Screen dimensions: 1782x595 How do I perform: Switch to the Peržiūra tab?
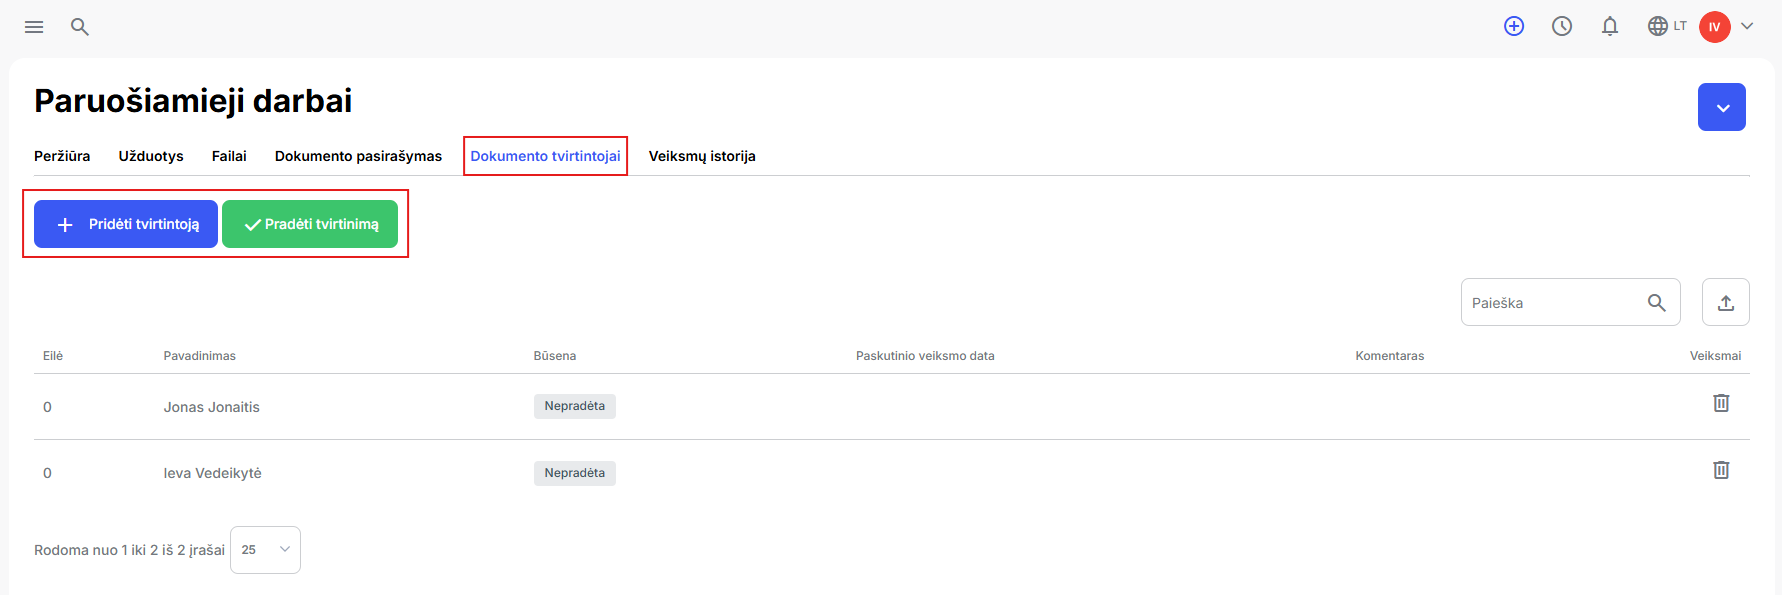click(62, 156)
